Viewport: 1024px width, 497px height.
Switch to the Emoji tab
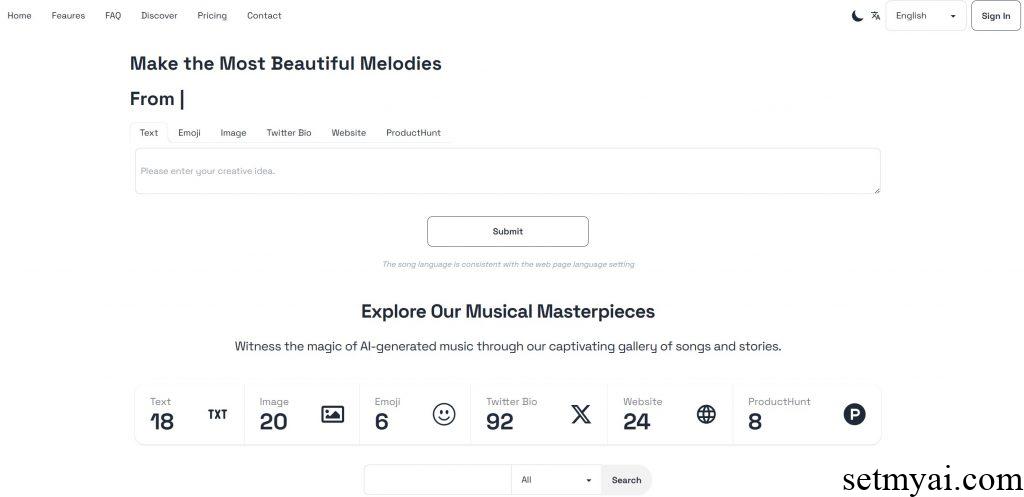click(x=189, y=133)
